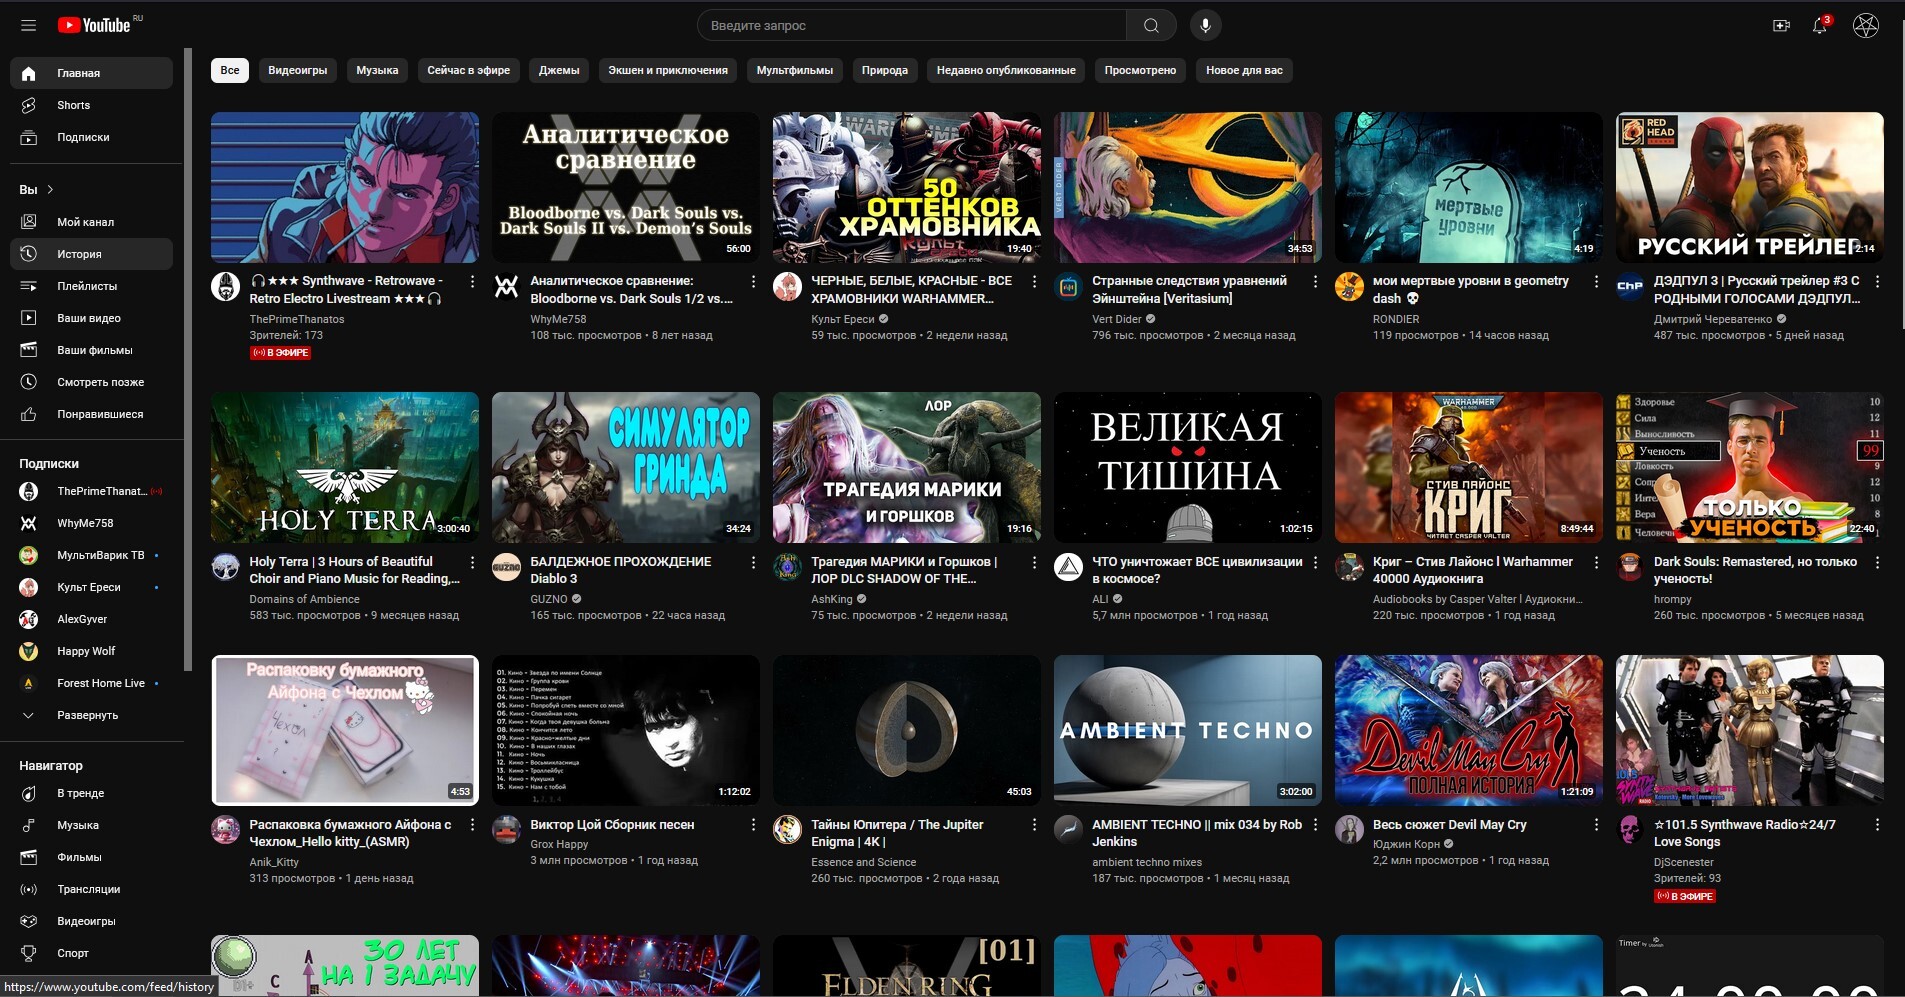Open МультиВарик ТВ subscription channel
The image size is (1905, 997).
(x=91, y=555)
